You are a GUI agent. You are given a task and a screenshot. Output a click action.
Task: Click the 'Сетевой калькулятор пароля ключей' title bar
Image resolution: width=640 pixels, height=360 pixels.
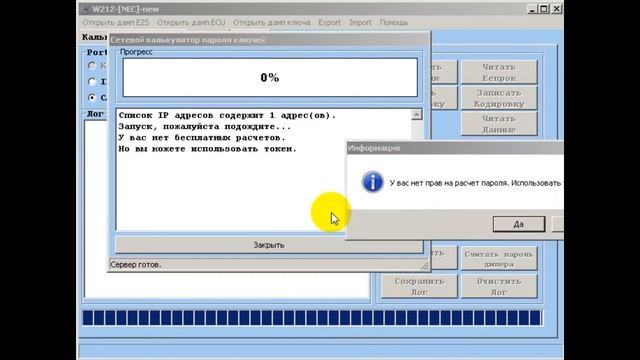pos(269,40)
